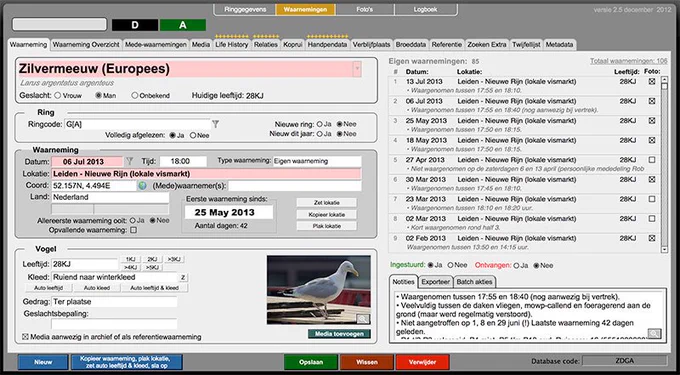
Task: Click the small Z button beside Kleed
Action: coord(183,277)
